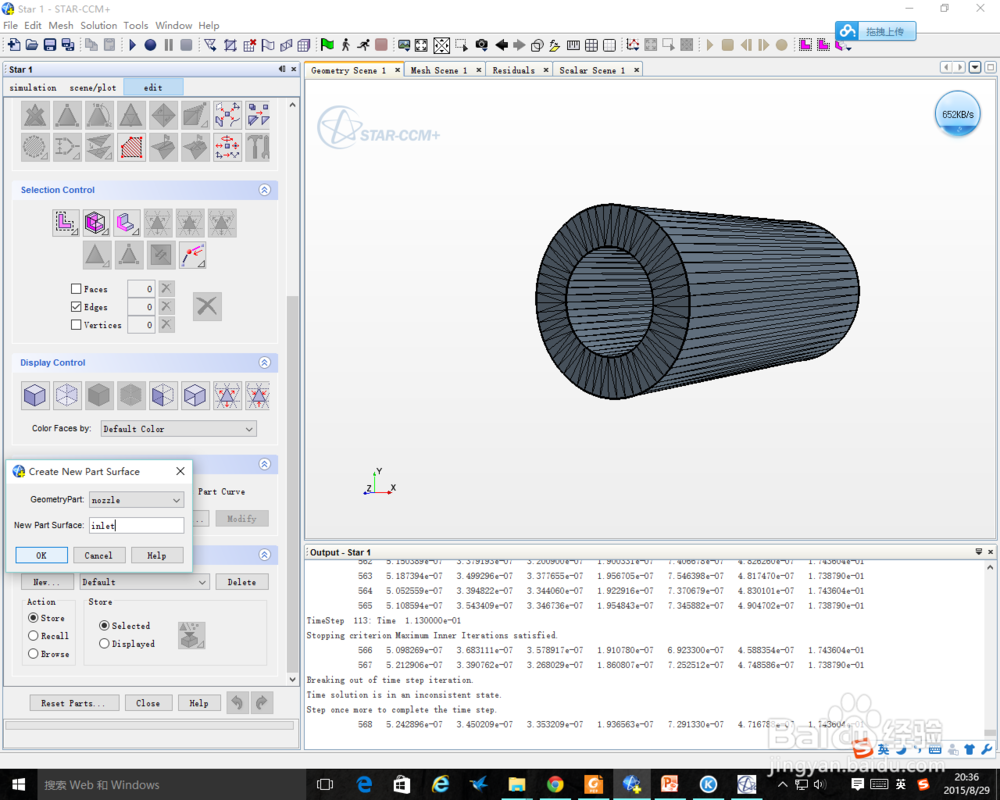The height and width of the screenshot is (800, 1000).
Task: Click Help in Create New Part Surface
Action: [156, 555]
